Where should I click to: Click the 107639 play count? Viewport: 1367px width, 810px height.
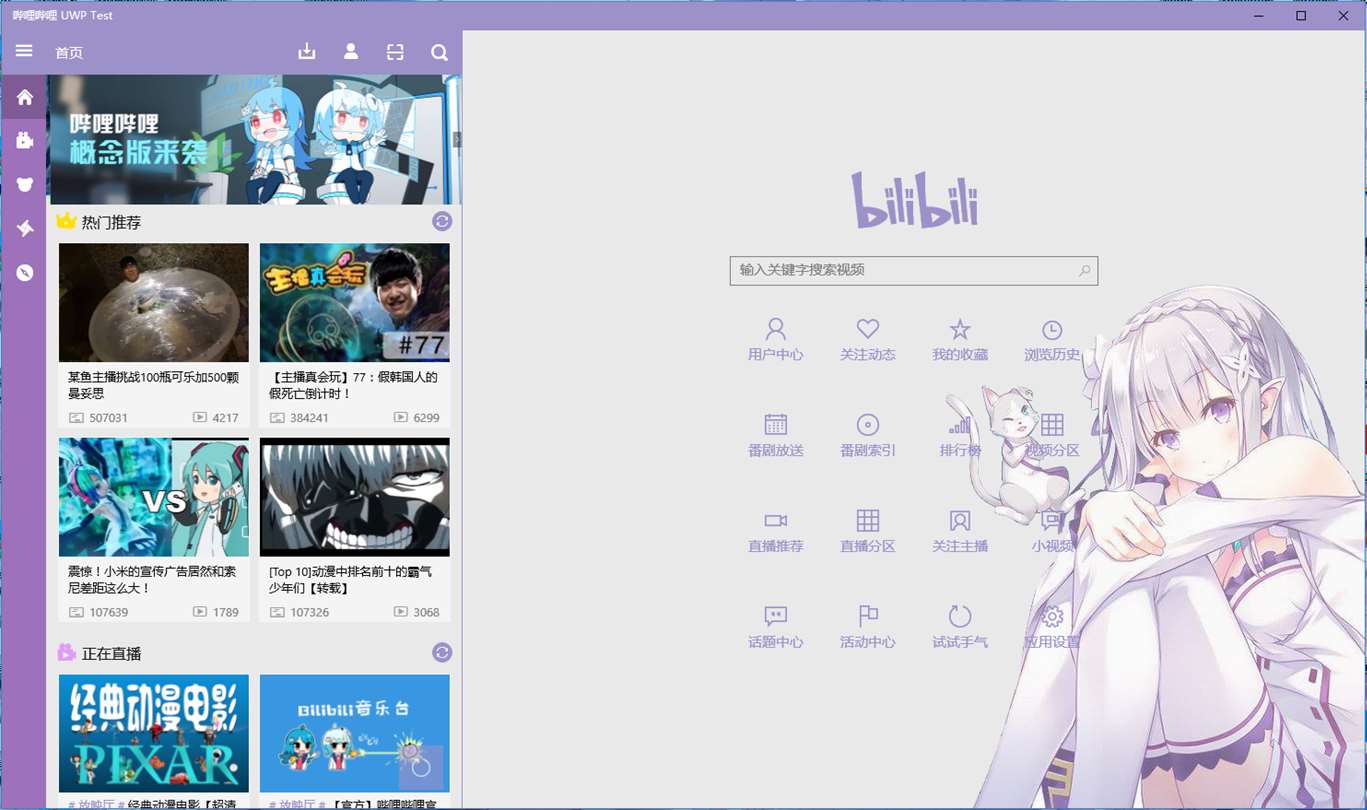click(x=108, y=612)
